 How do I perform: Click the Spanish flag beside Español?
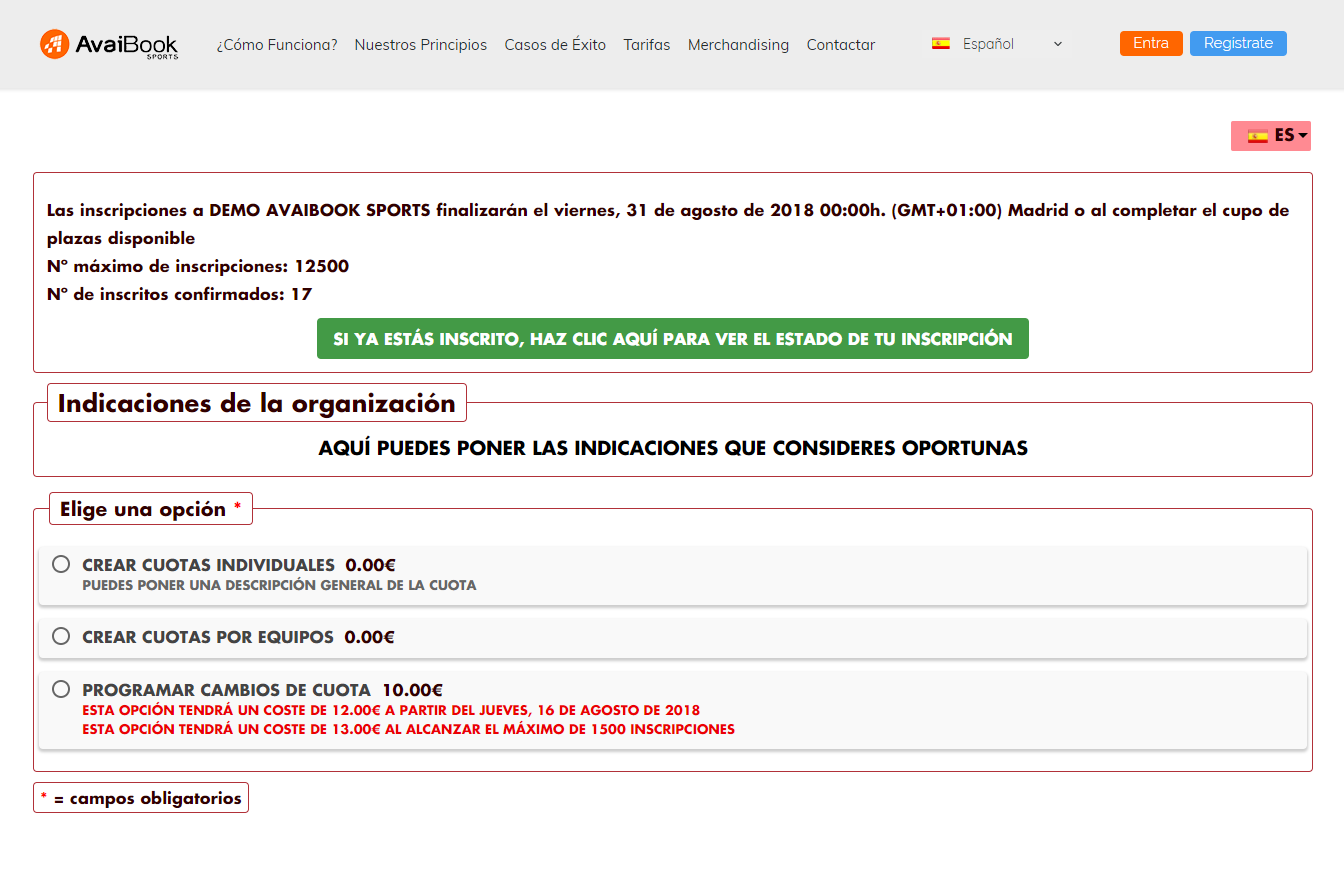pos(940,44)
